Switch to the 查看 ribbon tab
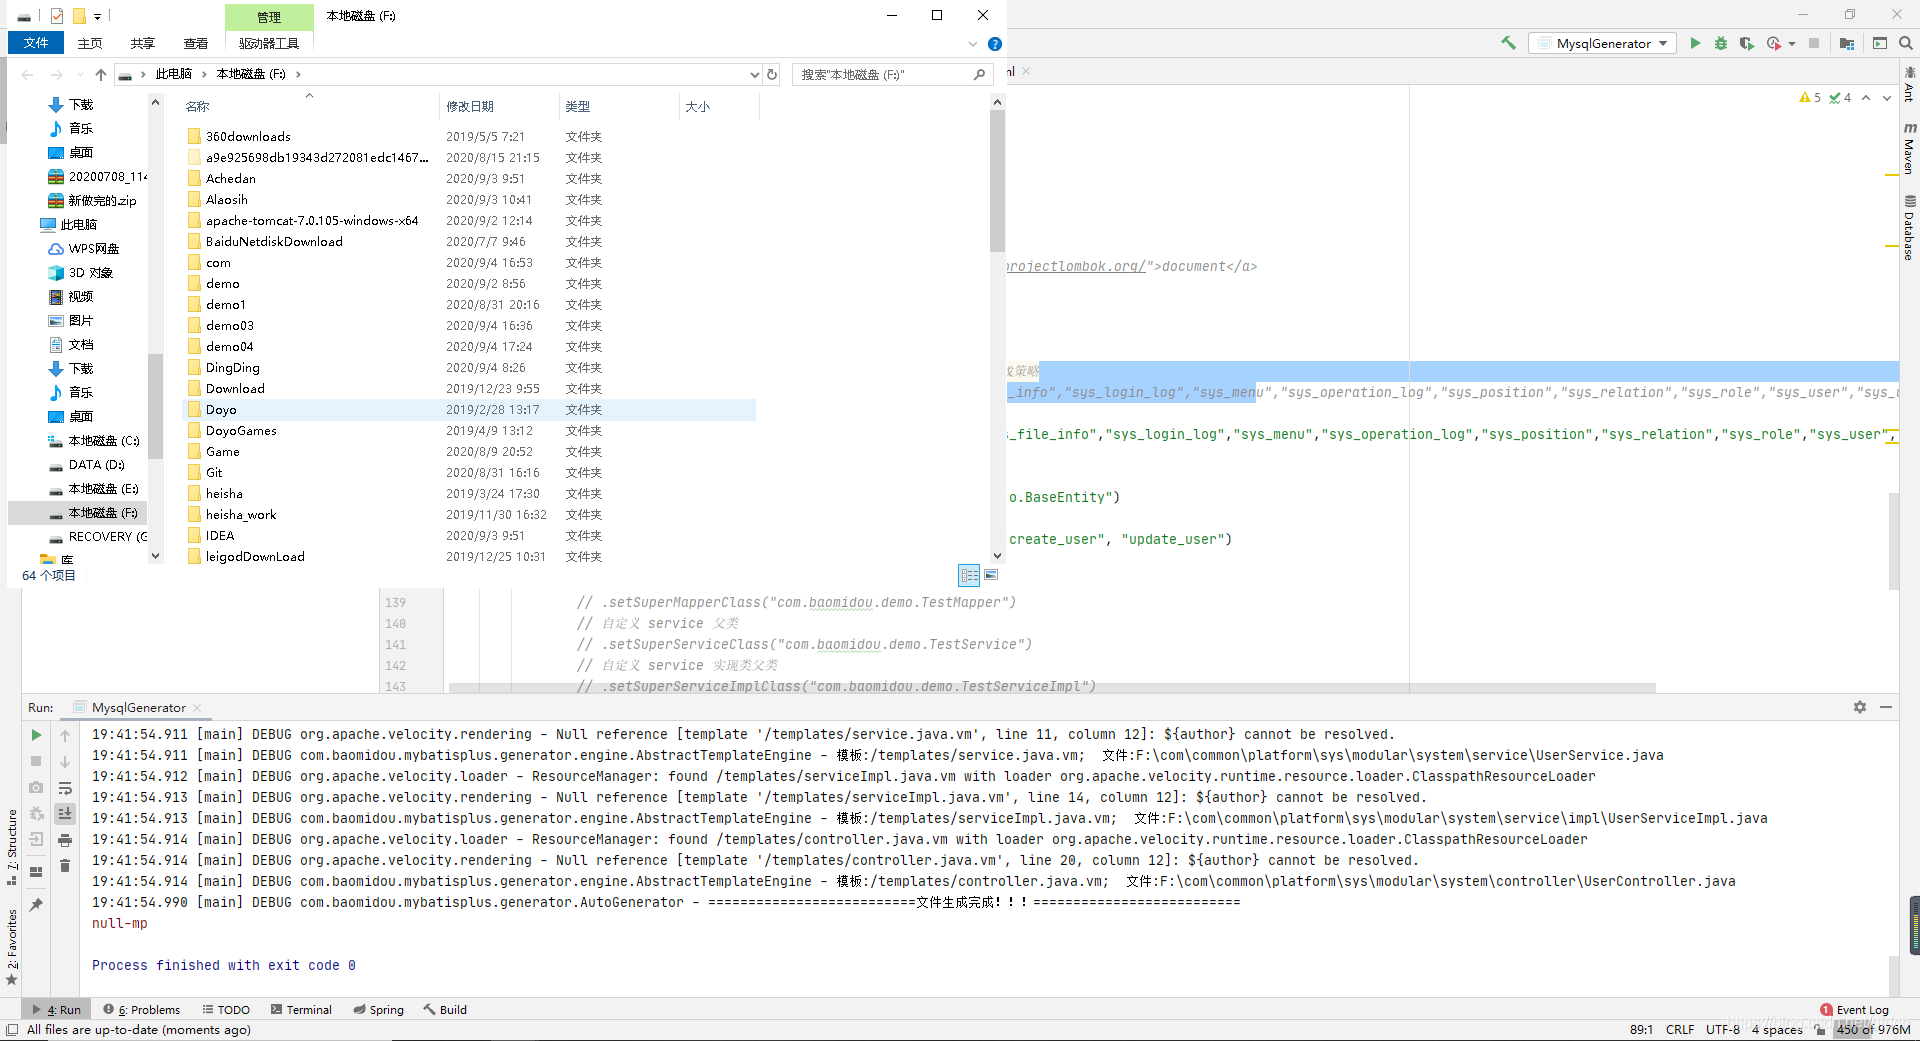The image size is (1920, 1041). 196,43
